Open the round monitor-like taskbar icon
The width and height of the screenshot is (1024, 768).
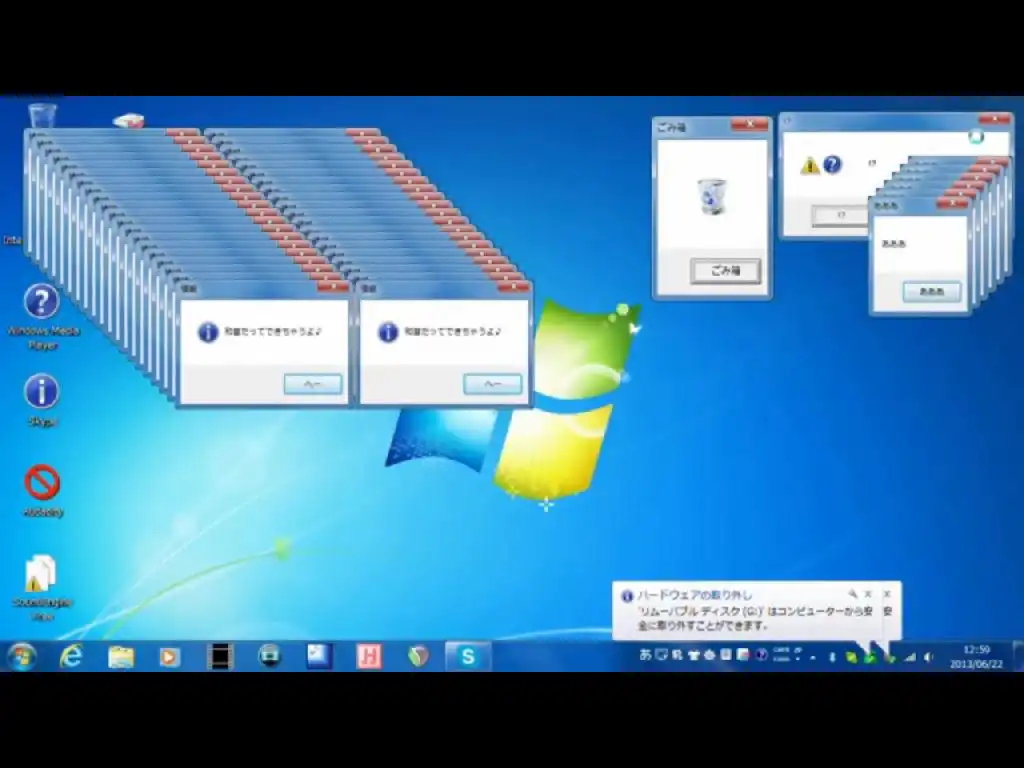click(x=269, y=656)
